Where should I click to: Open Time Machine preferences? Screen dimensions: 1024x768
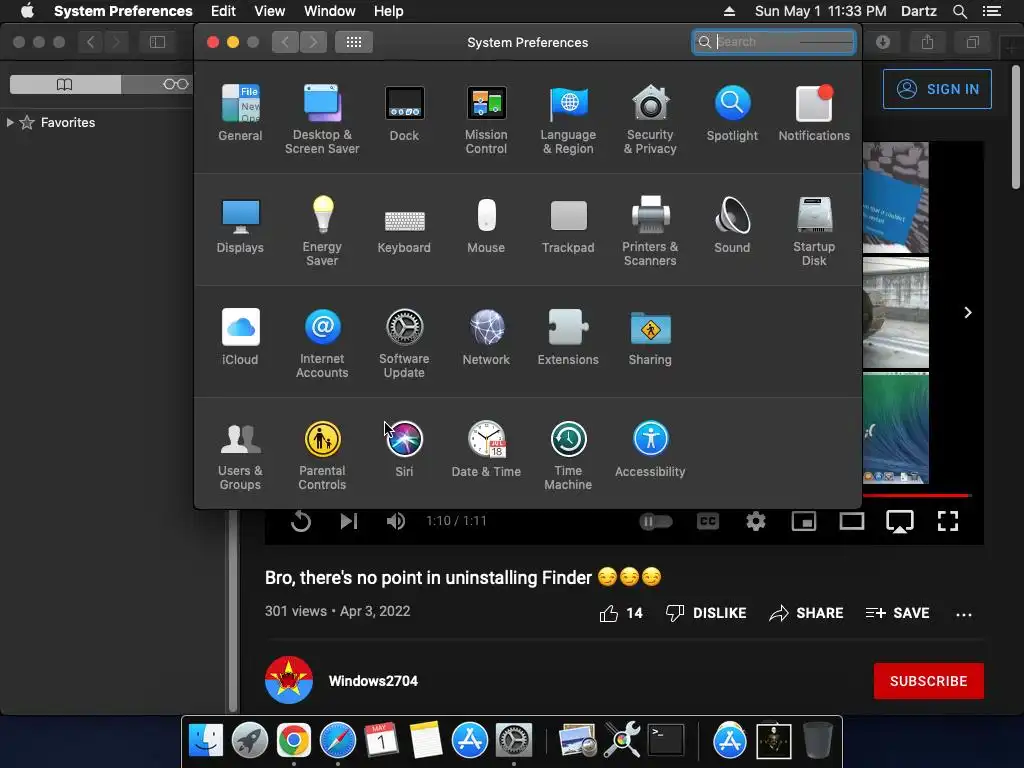point(568,456)
